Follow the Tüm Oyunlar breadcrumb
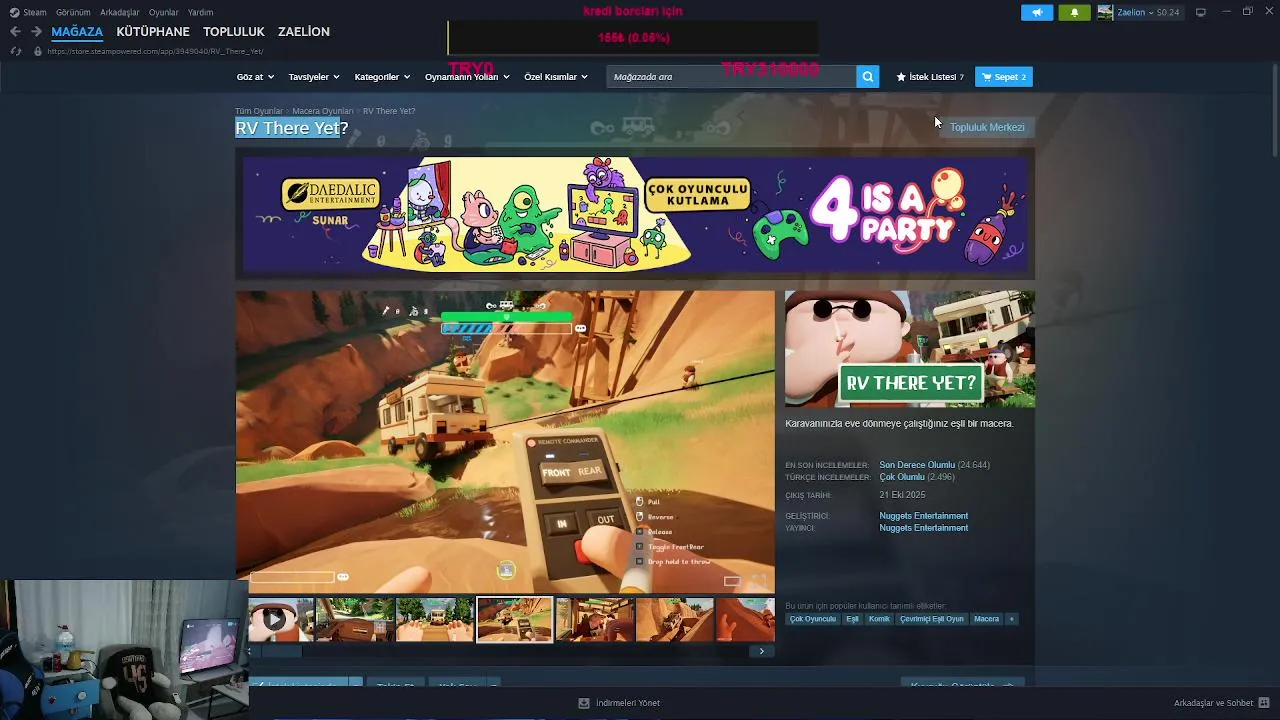Screen dimensions: 1280x720 point(259,111)
